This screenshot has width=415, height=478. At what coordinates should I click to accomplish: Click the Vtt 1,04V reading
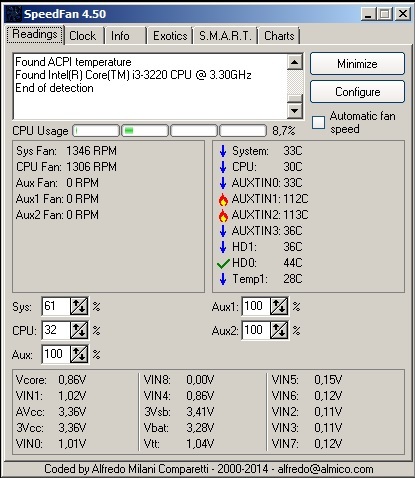pyautogui.click(x=179, y=444)
